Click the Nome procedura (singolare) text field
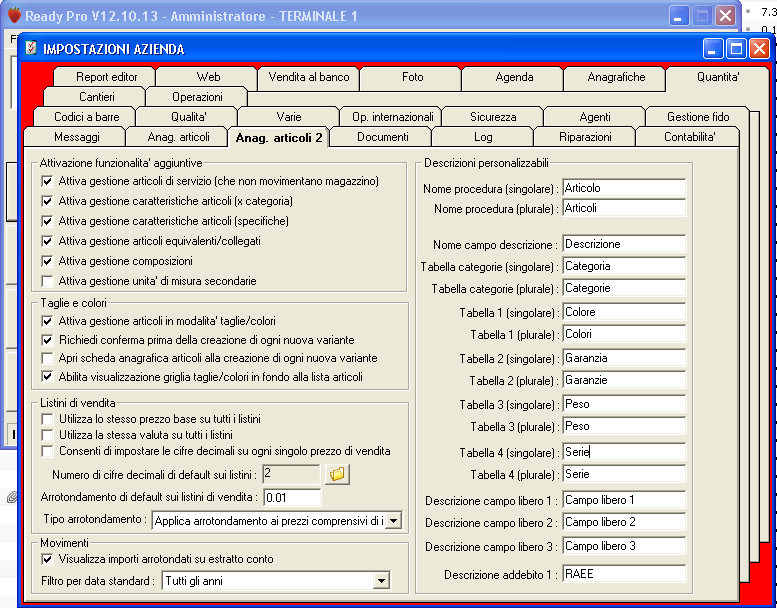Image resolution: width=777 pixels, height=608 pixels. [623, 188]
